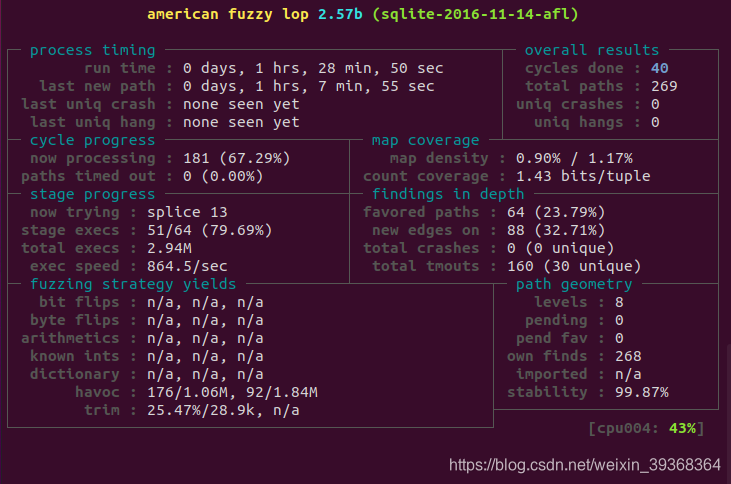
Task: Click the 'process timing' section header
Action: click(x=92, y=50)
